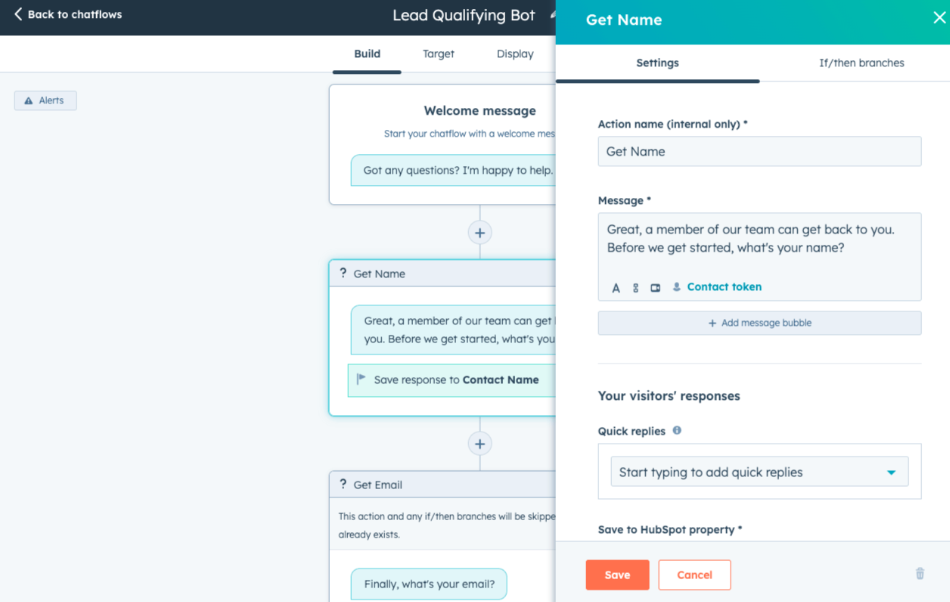Switch to the If/then branches tab
This screenshot has height=602, width=950.
(861, 62)
